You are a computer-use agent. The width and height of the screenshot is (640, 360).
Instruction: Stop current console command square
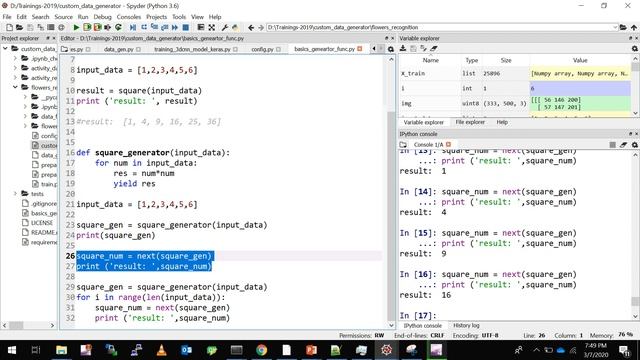pos(612,144)
